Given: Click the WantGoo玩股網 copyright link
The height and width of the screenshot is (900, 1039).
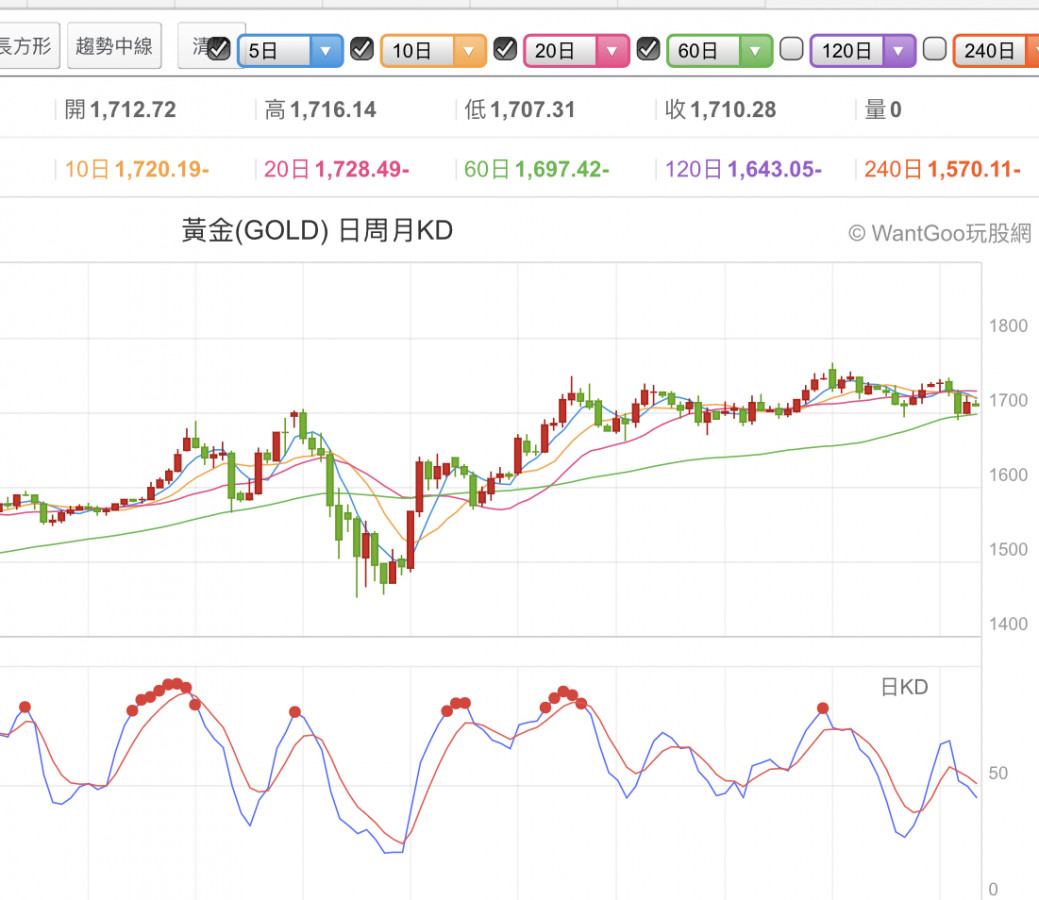Looking at the screenshot, I should (x=939, y=233).
